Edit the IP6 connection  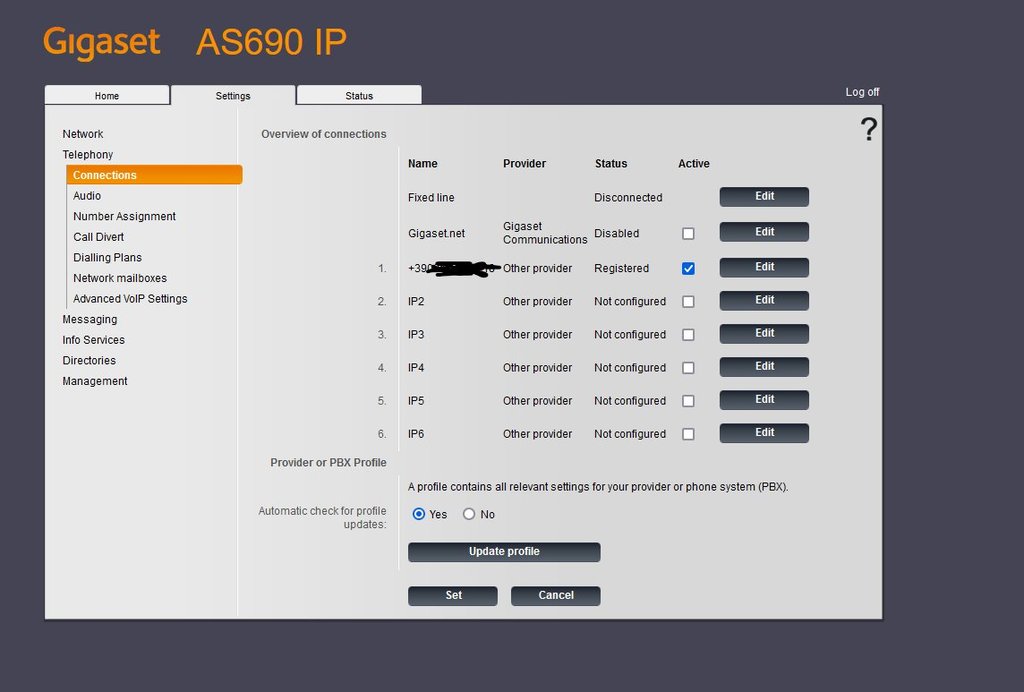(764, 433)
